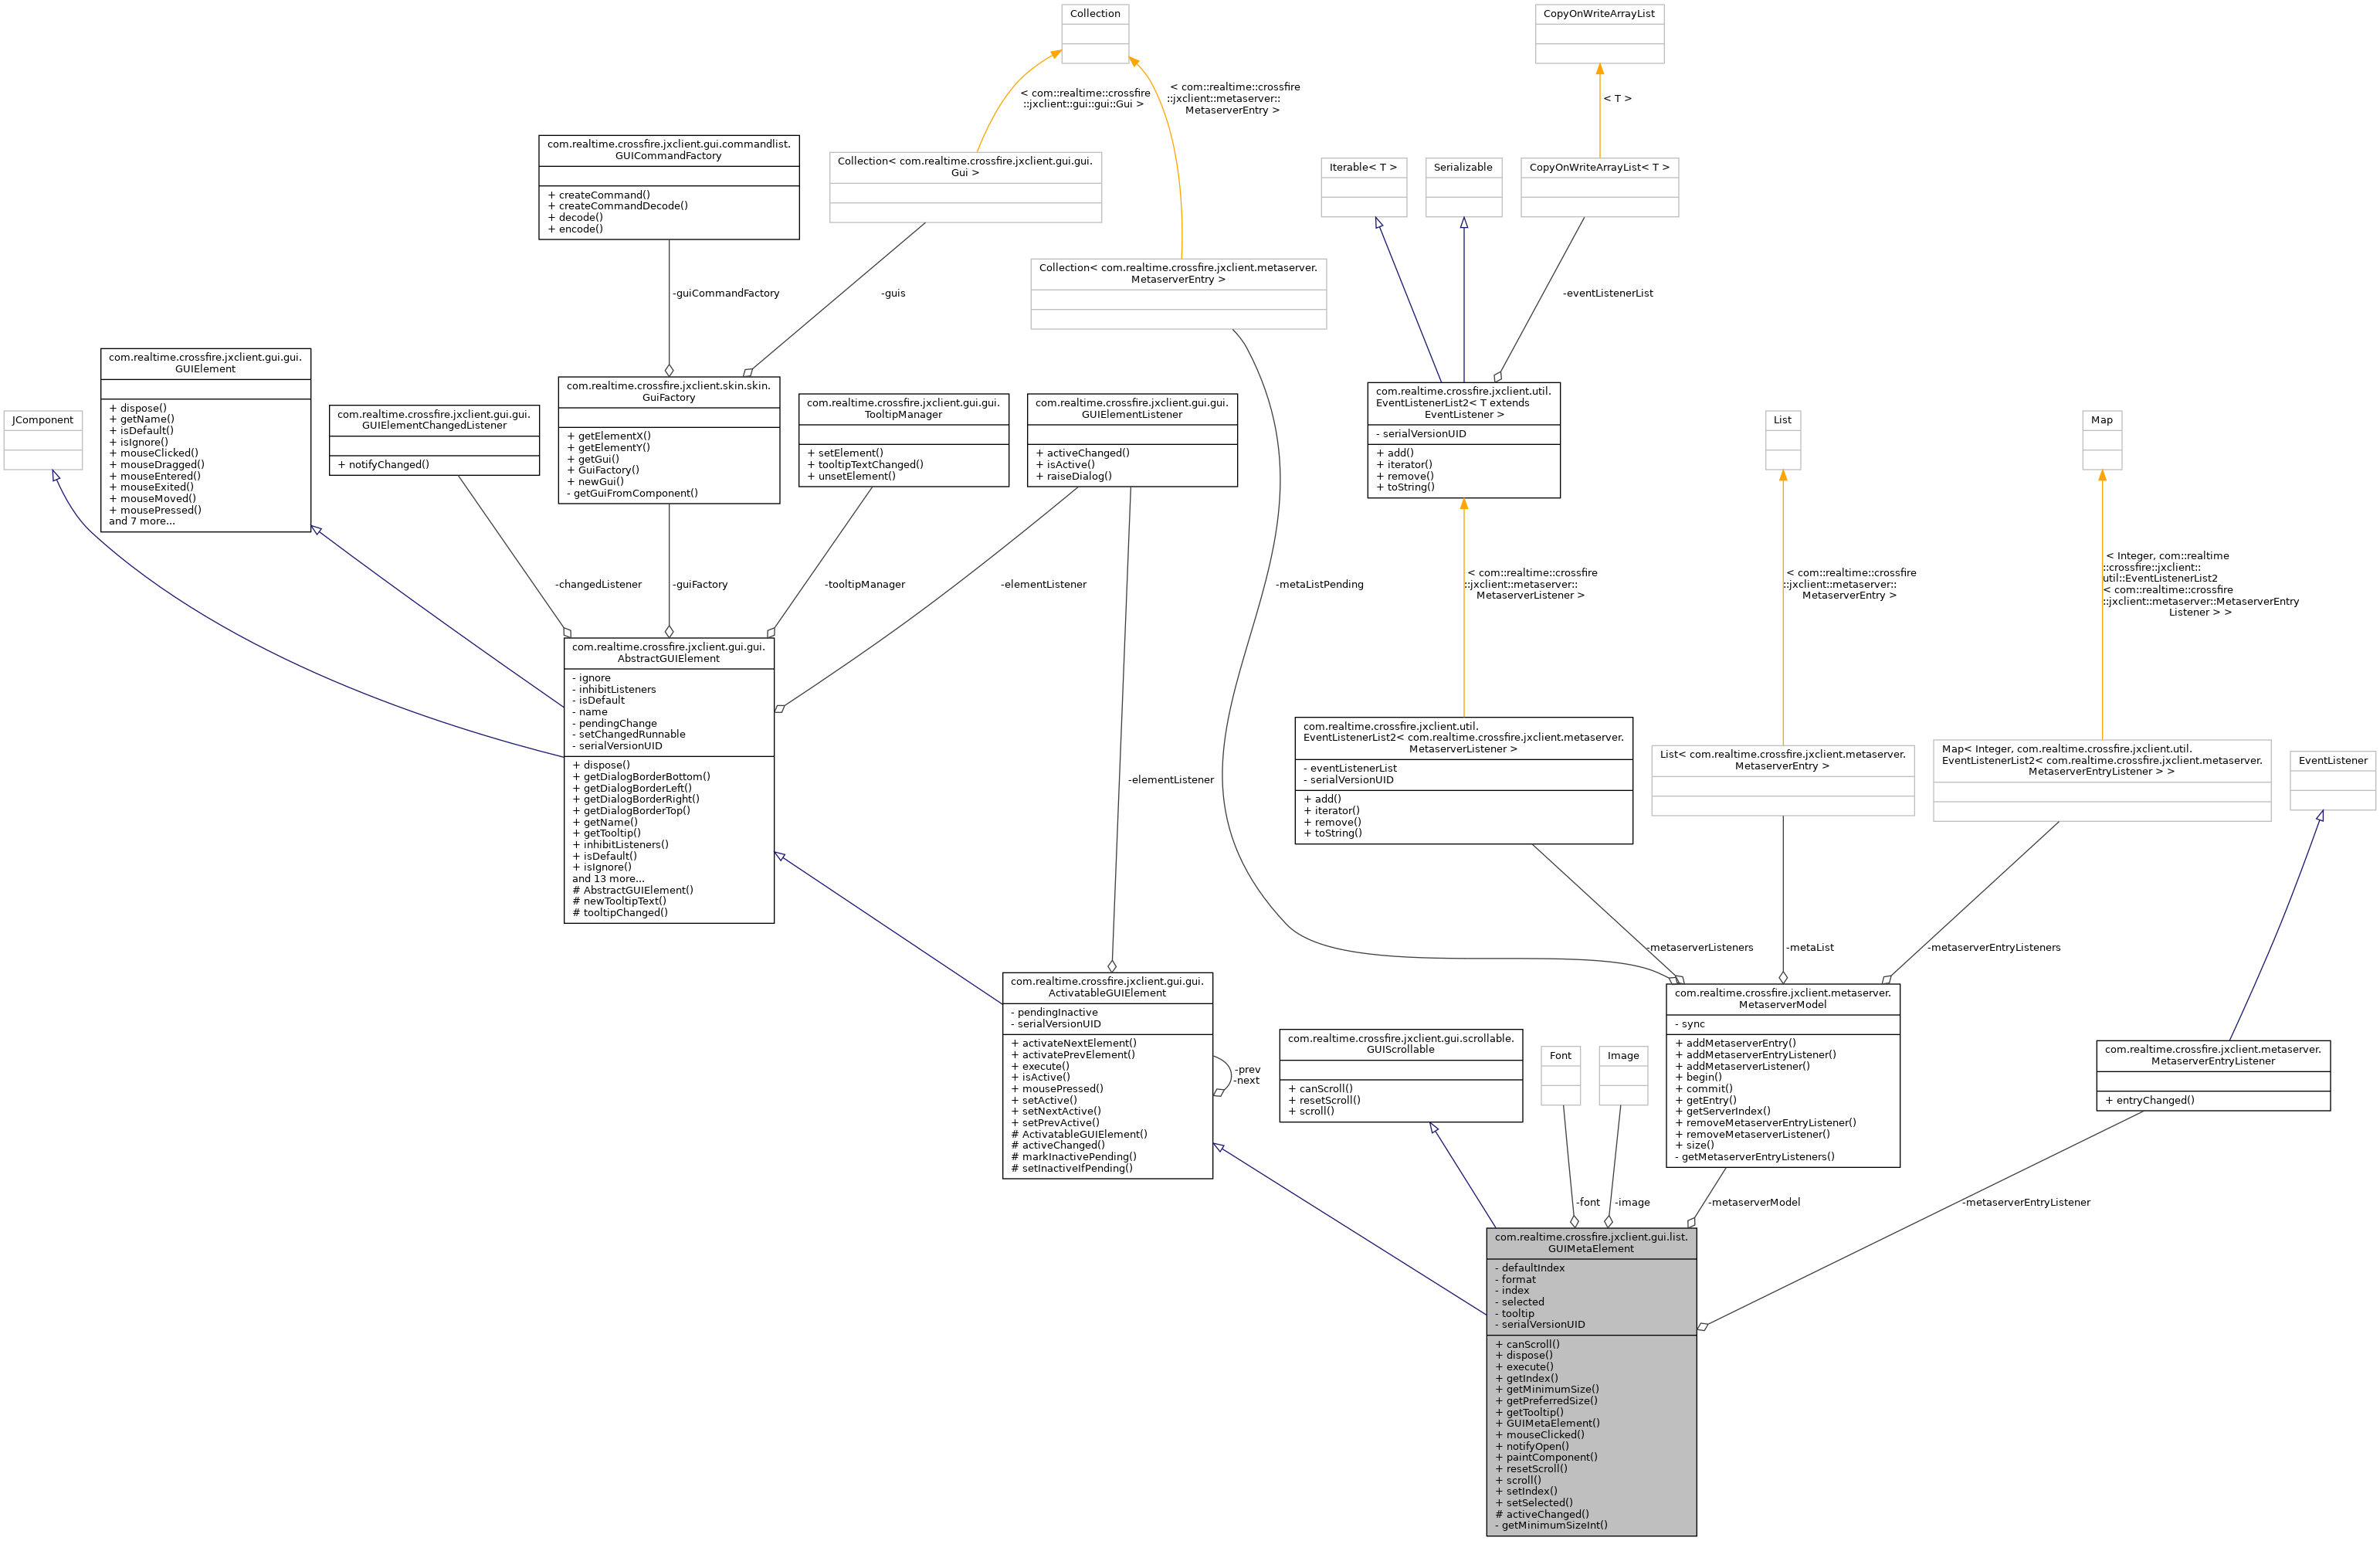Viewport: 2380px width, 1541px height.
Task: Click the -metaList edge label
Action: click(1810, 947)
